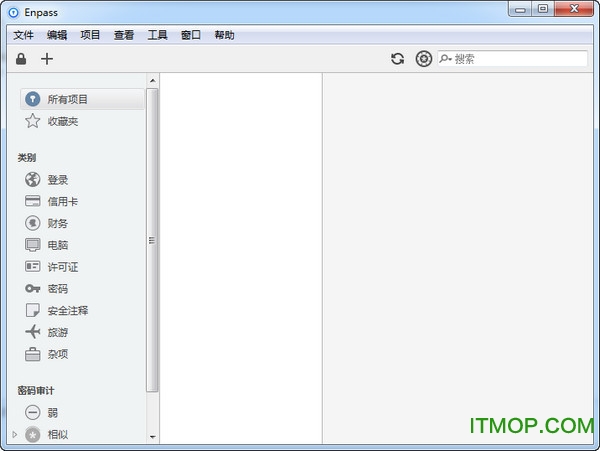Viewport: 600px width, 451px height.
Task: Select 收藏夹 text label
Action: click(x=63, y=121)
